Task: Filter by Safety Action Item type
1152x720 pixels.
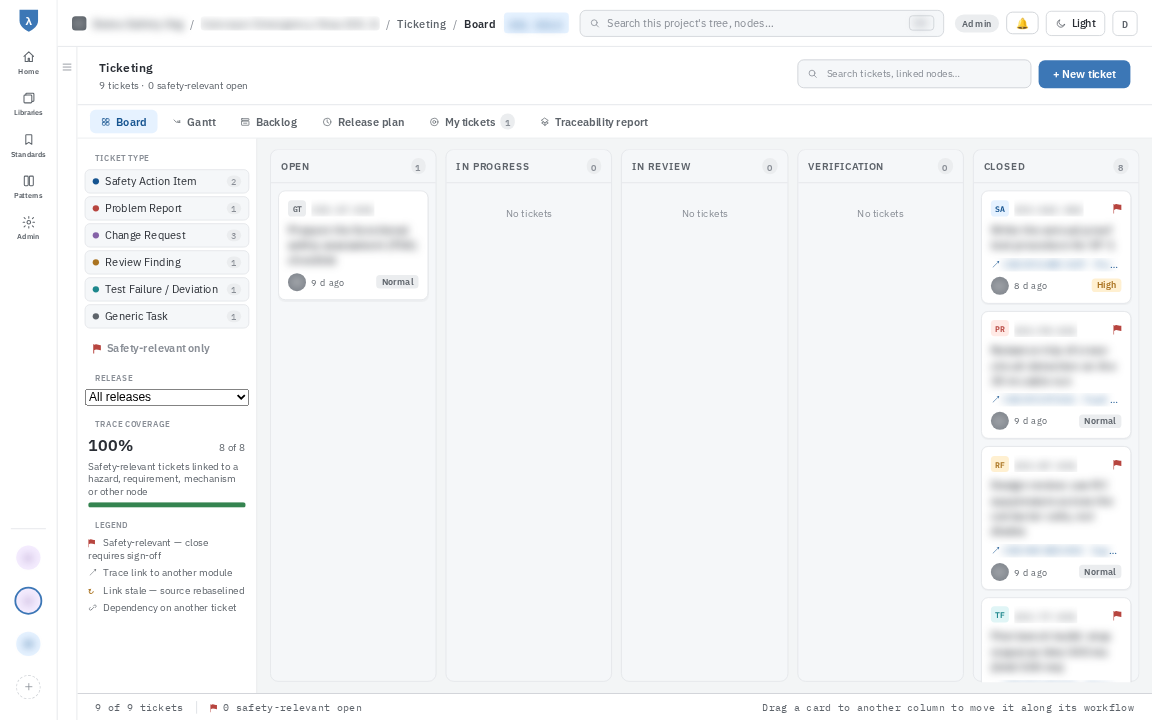Action: pyautogui.click(x=167, y=181)
